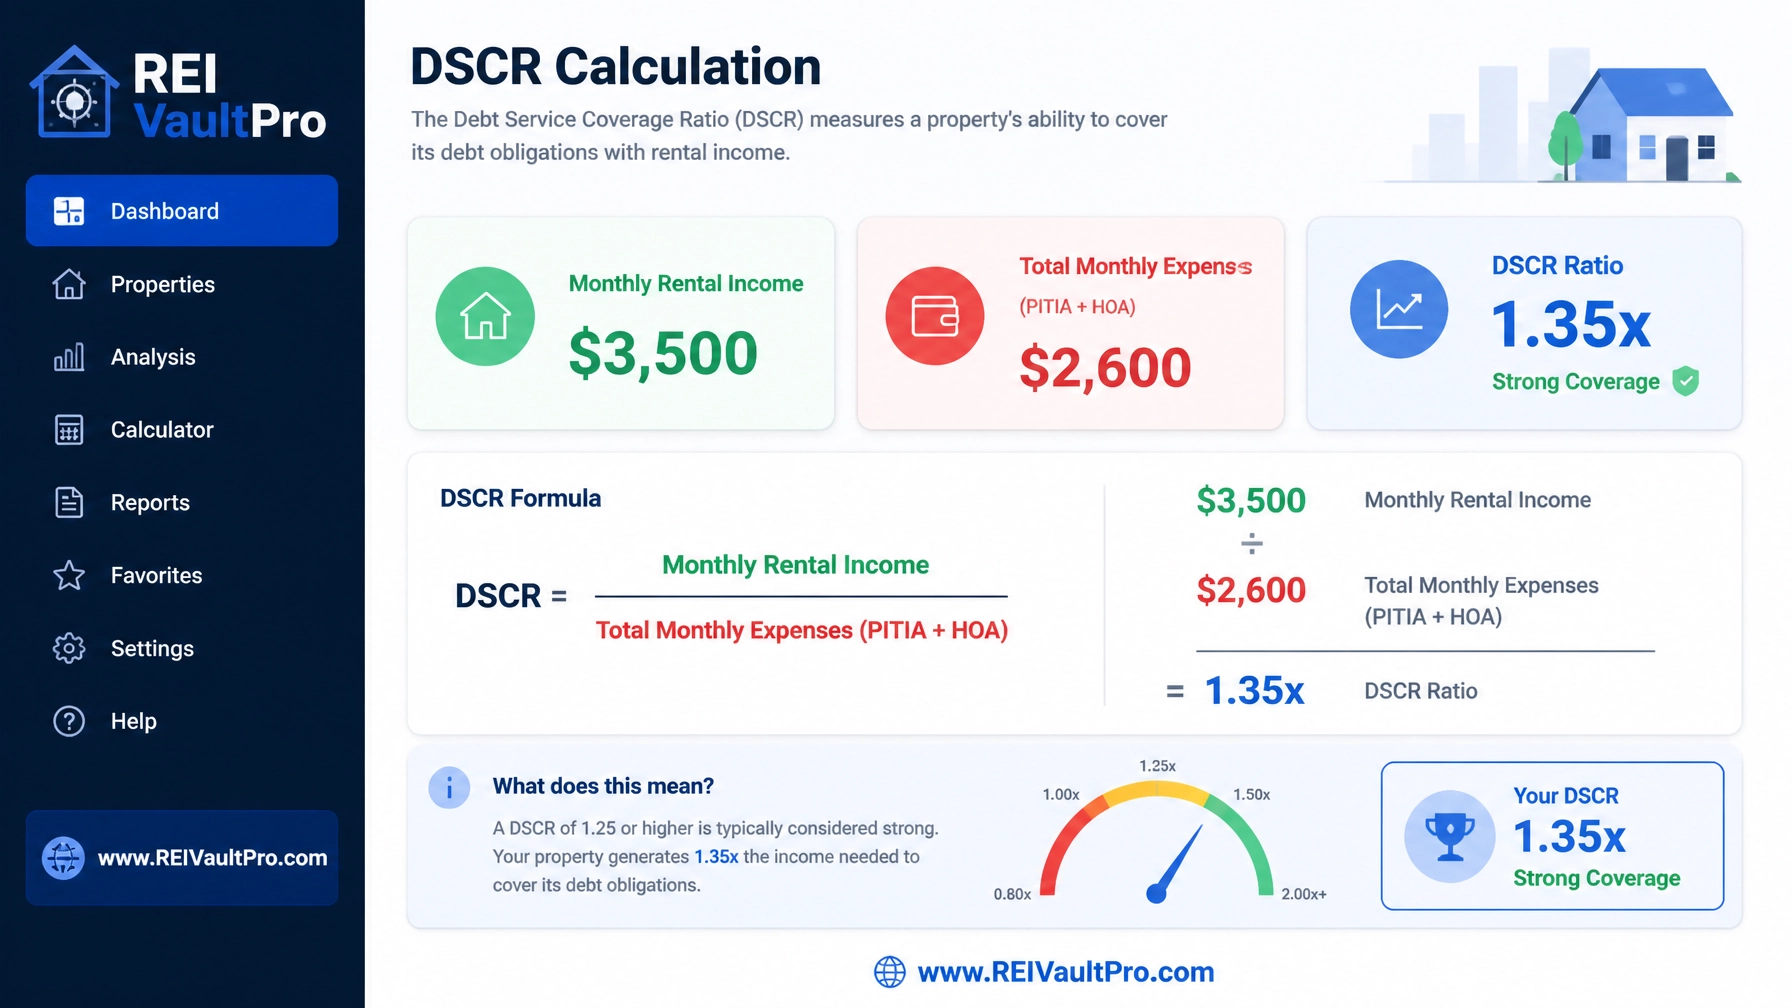The width and height of the screenshot is (1792, 1008).
Task: Click the Help question mark icon
Action: [69, 721]
